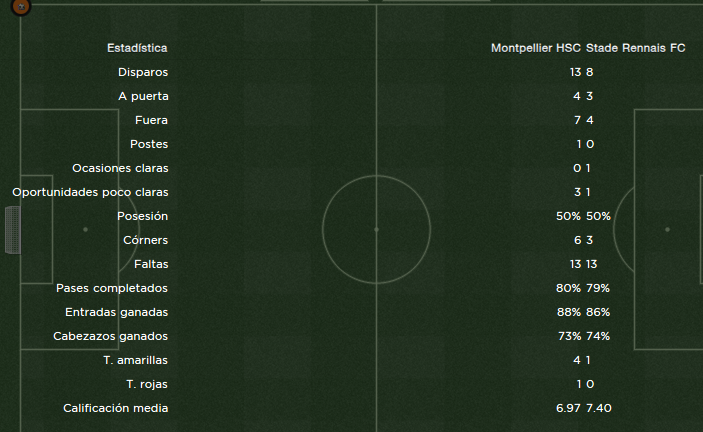Viewport: 703px width, 432px height.
Task: Click the Pases completados label
Action: click(x=112, y=288)
